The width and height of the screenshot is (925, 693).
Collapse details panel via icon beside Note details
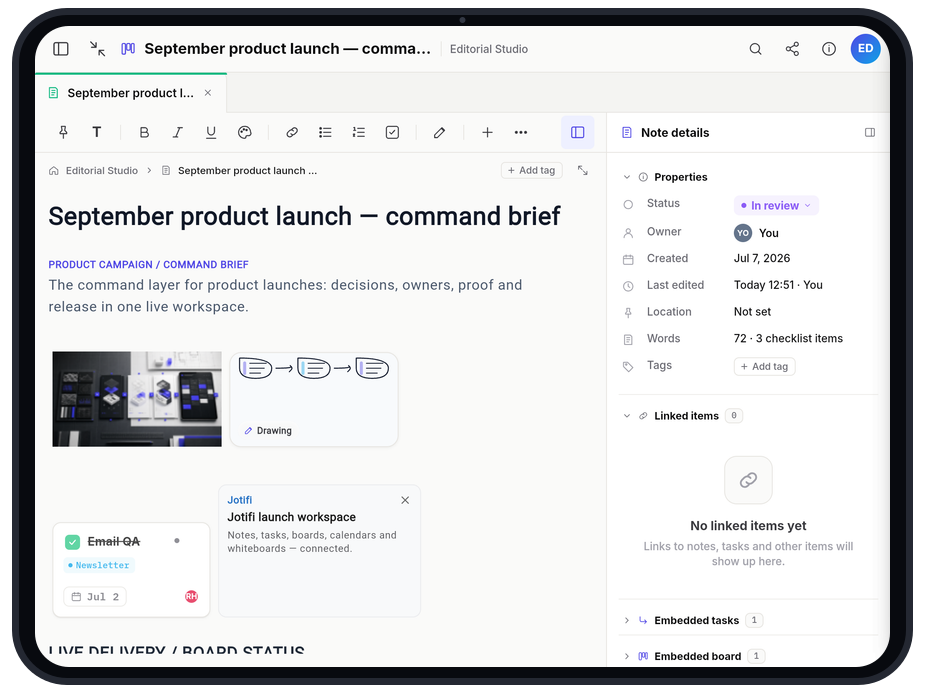click(870, 133)
